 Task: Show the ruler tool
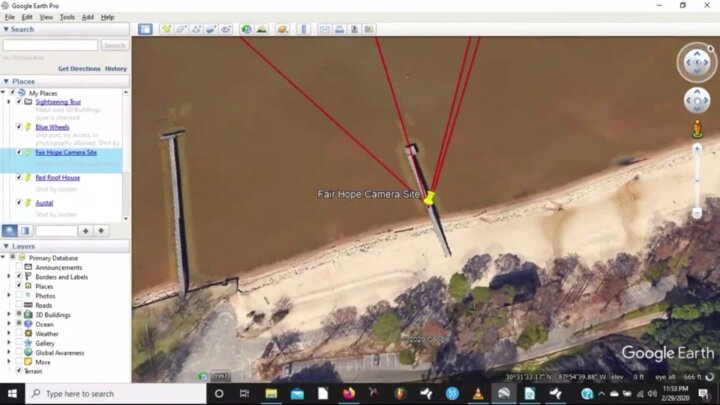pyautogui.click(x=304, y=29)
